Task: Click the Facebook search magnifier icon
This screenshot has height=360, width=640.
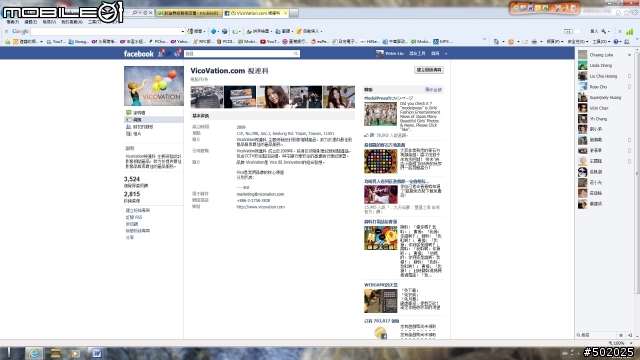Action: pos(296,53)
